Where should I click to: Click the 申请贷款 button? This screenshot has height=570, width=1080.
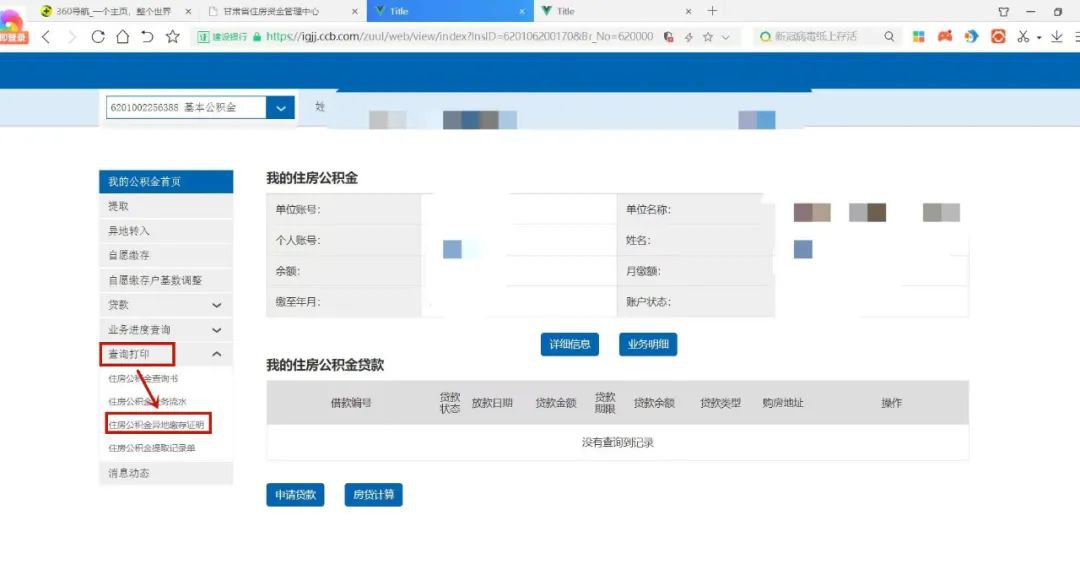[x=295, y=495]
